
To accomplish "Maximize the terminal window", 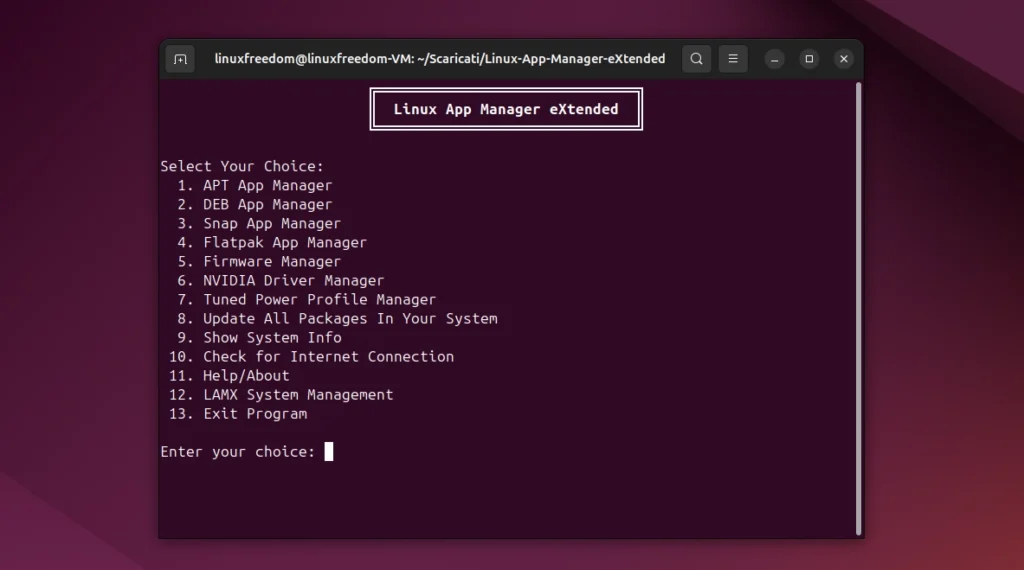I will 809,59.
